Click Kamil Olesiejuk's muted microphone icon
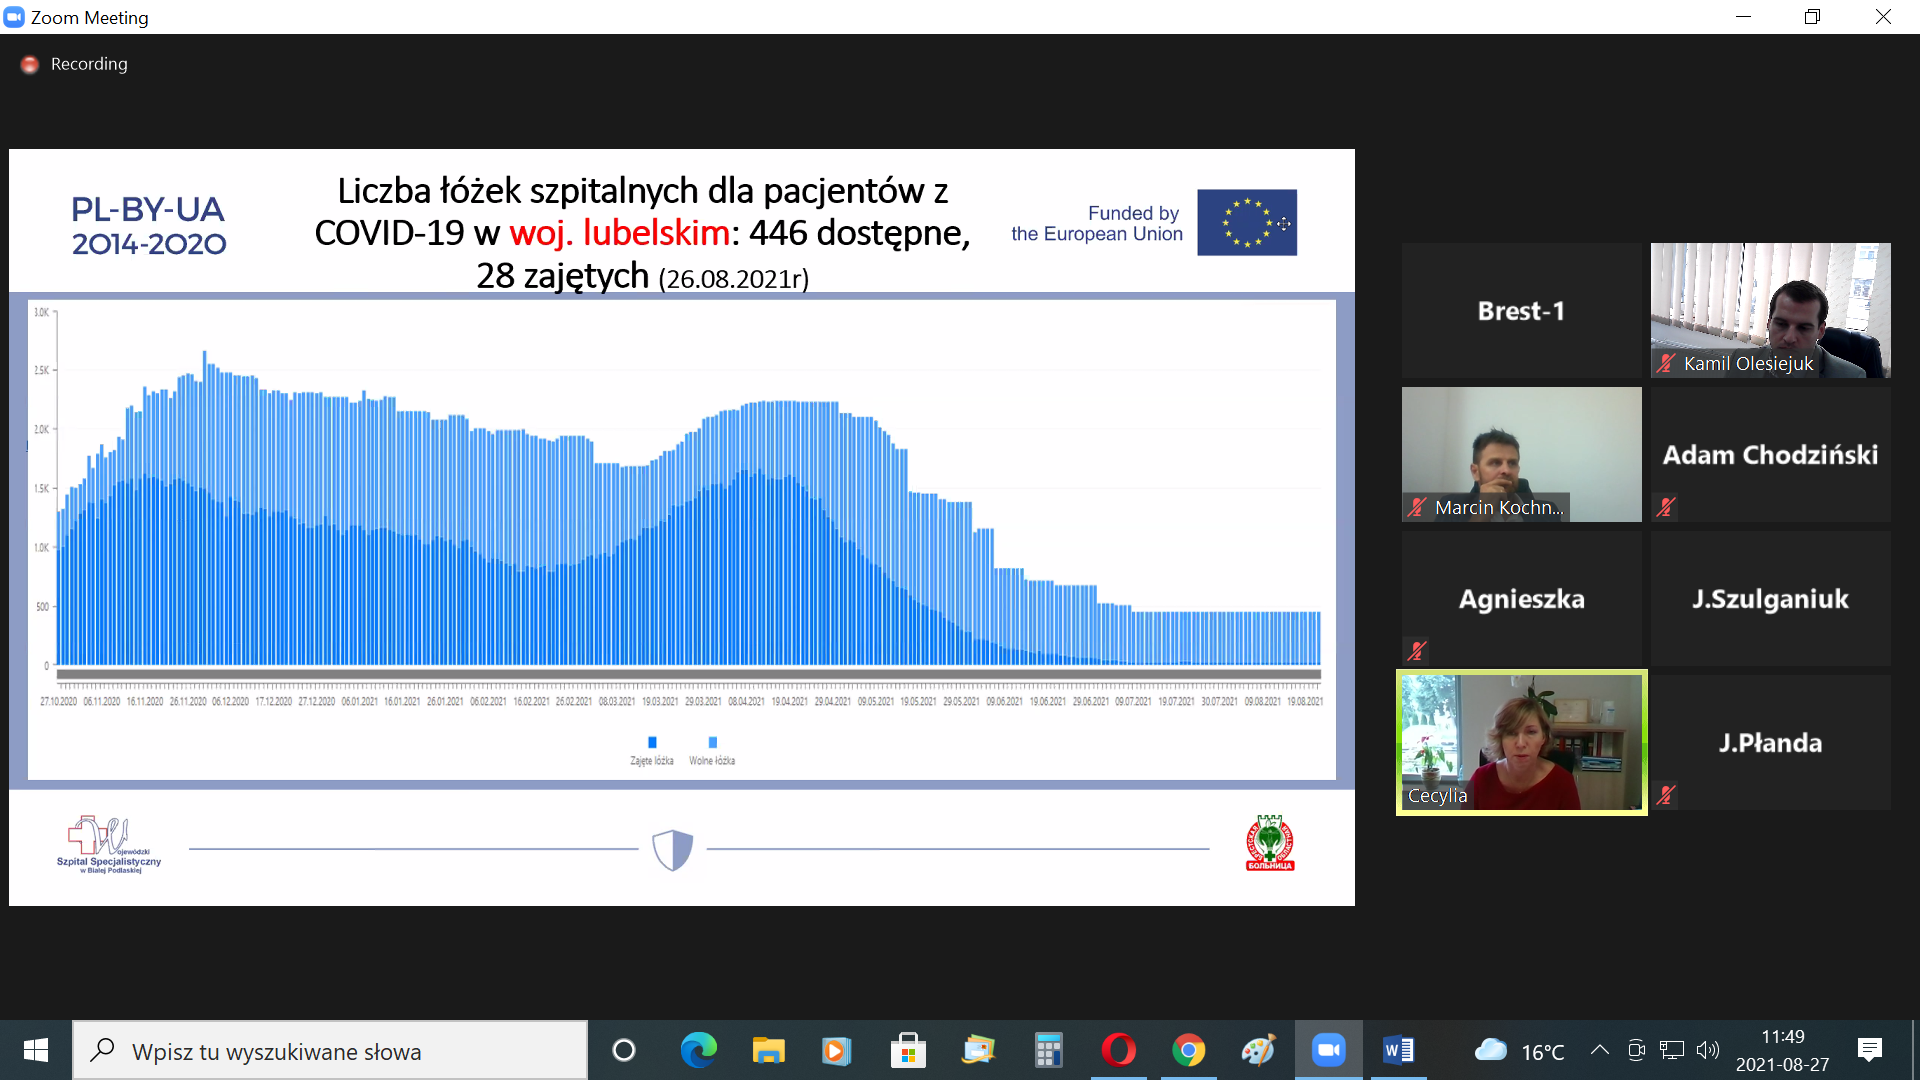 point(1666,364)
